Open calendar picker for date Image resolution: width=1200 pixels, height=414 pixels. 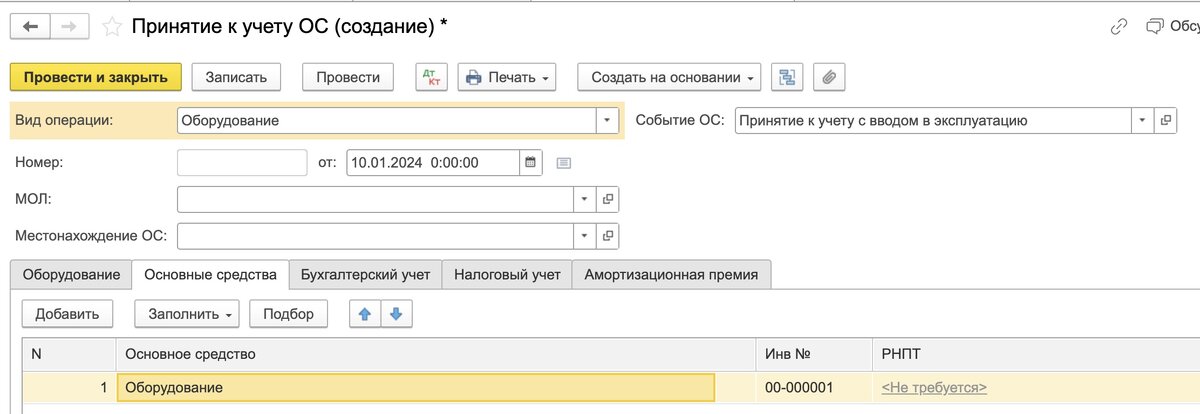click(x=531, y=162)
